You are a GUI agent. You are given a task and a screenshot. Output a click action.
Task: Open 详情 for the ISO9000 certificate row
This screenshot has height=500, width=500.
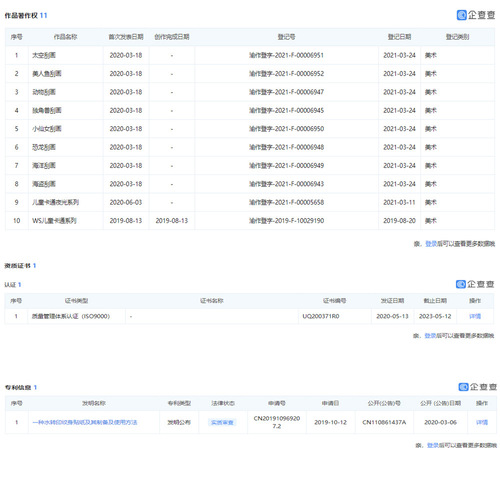pos(475,316)
